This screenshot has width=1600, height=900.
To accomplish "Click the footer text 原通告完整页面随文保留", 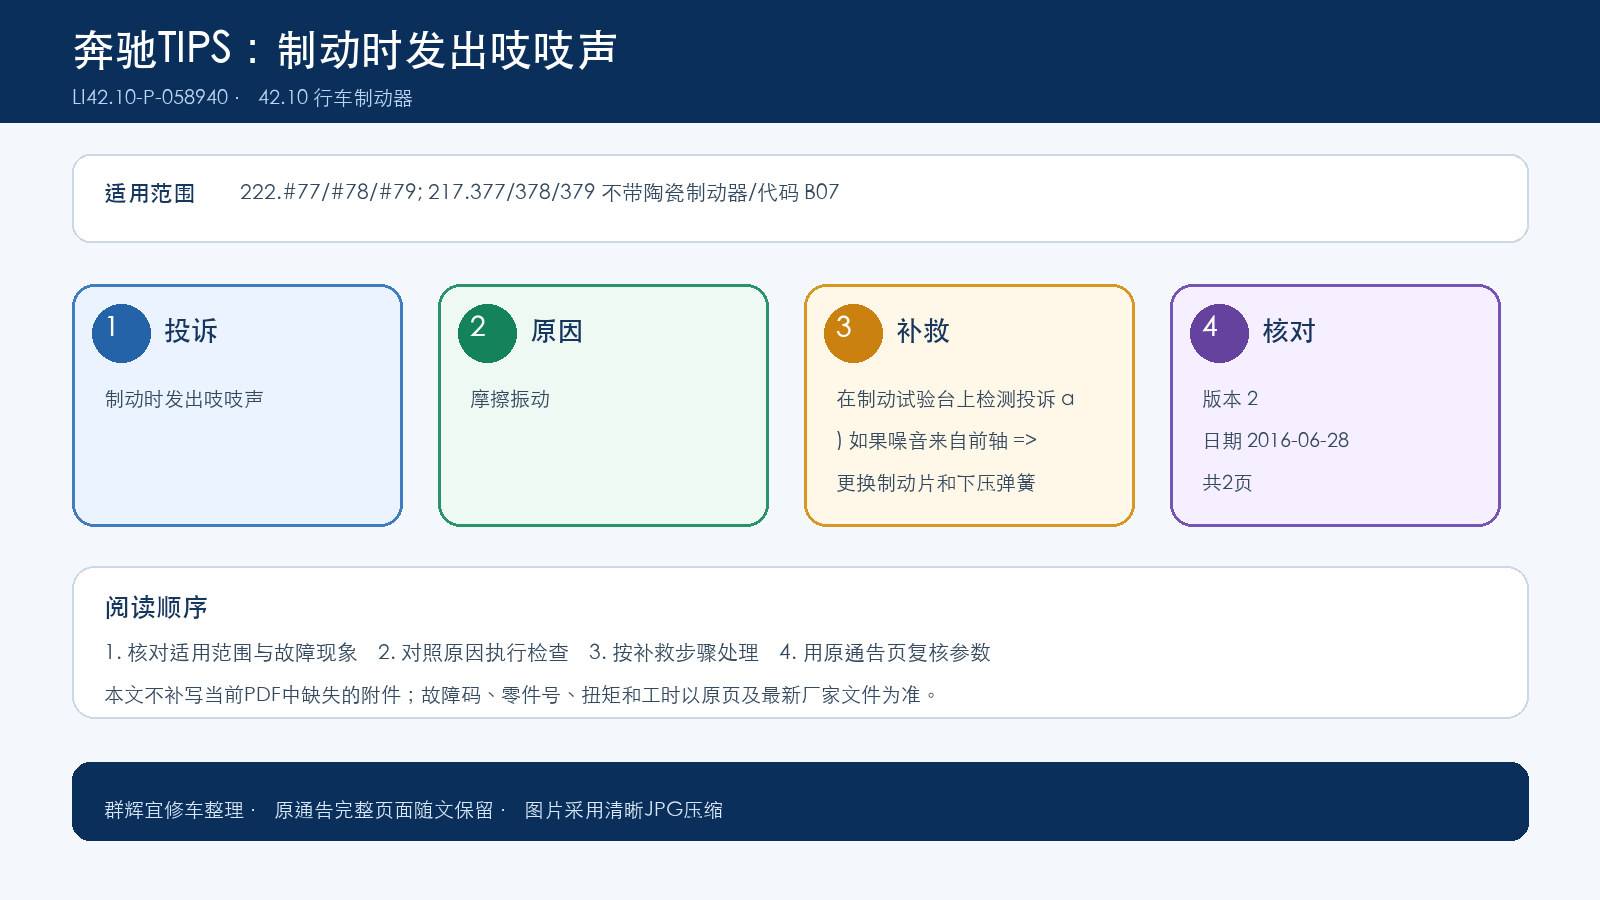I will point(384,810).
